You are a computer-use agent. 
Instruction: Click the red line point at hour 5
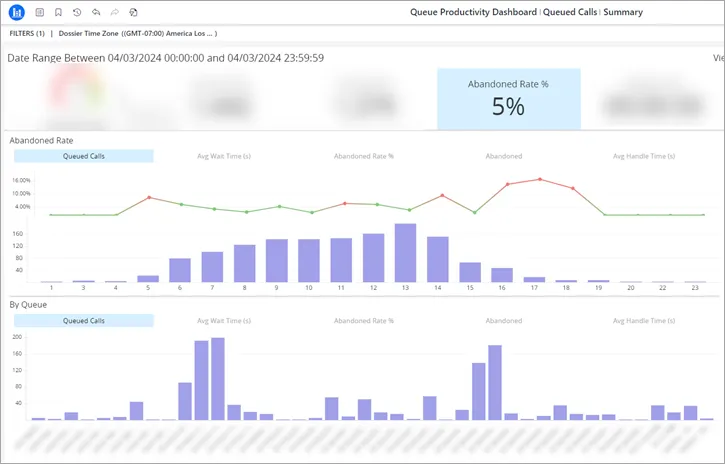tap(149, 197)
